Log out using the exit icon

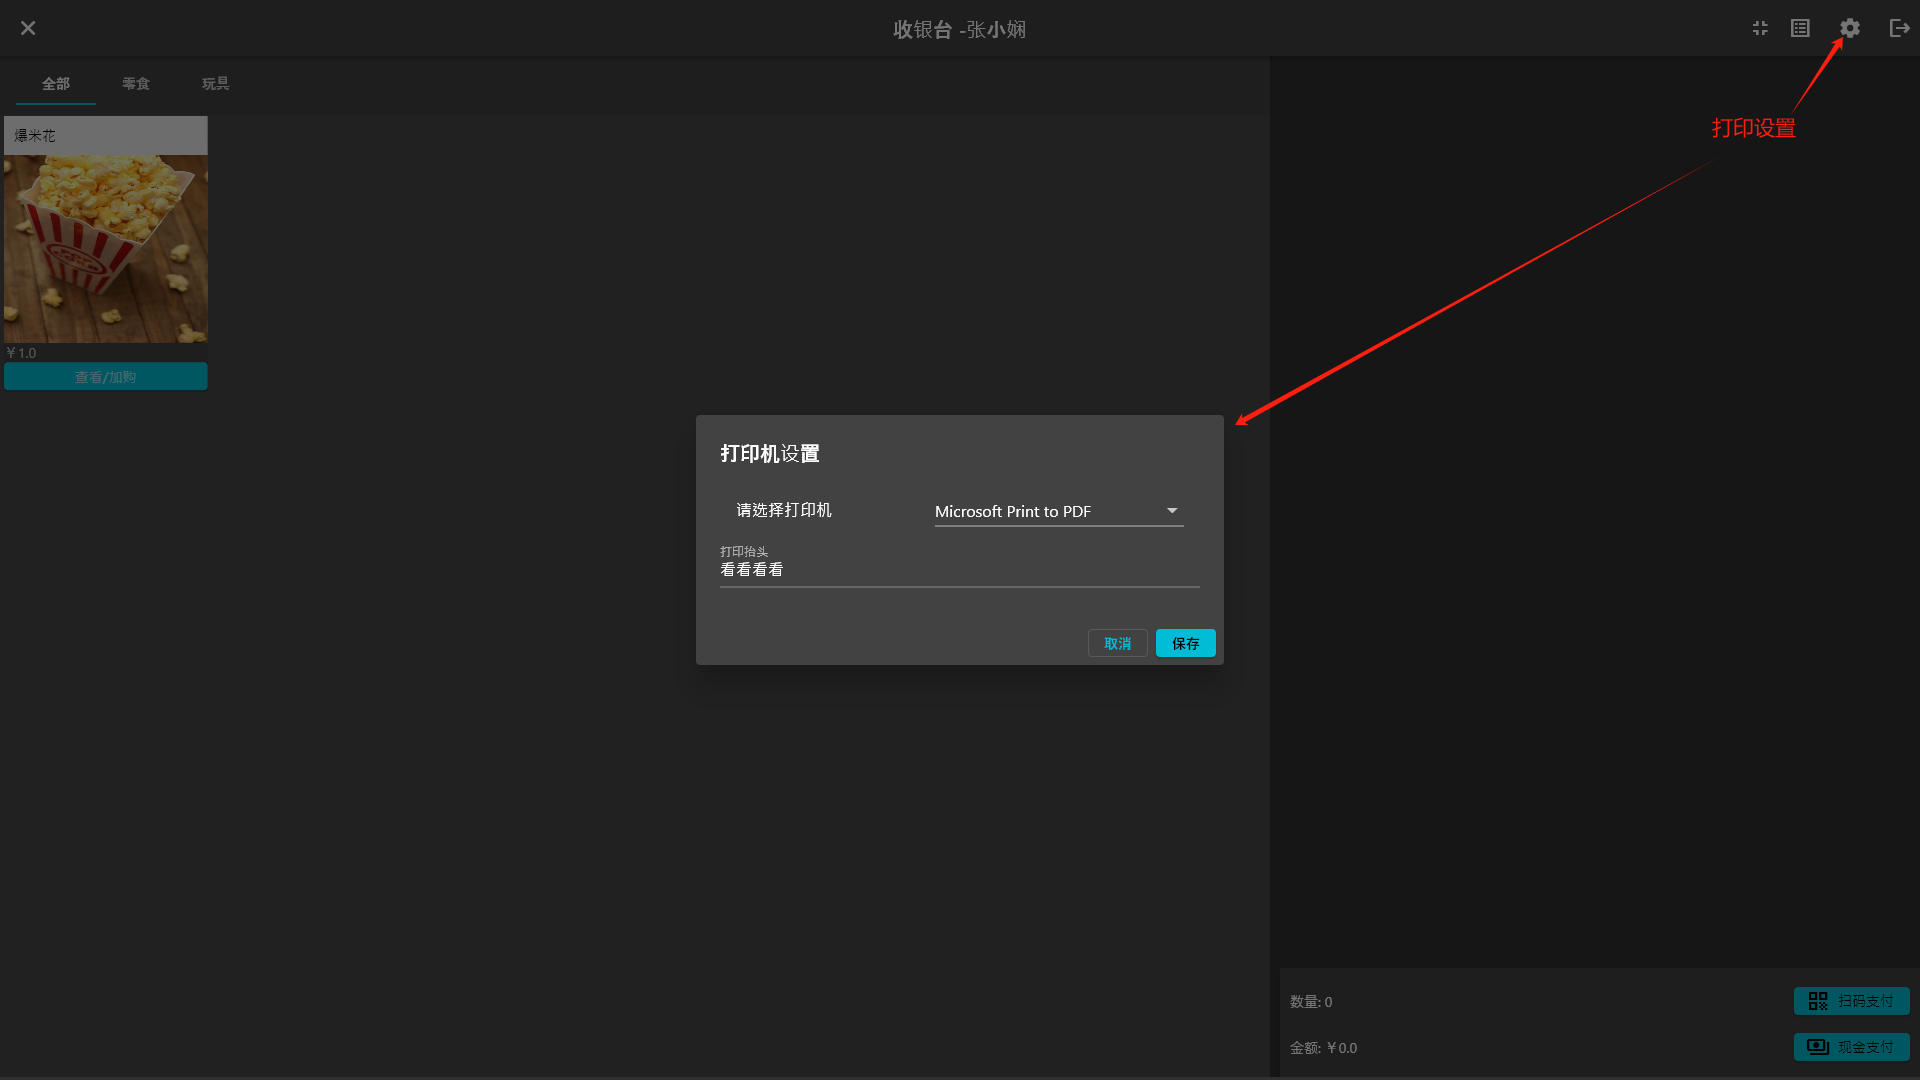click(x=1899, y=28)
